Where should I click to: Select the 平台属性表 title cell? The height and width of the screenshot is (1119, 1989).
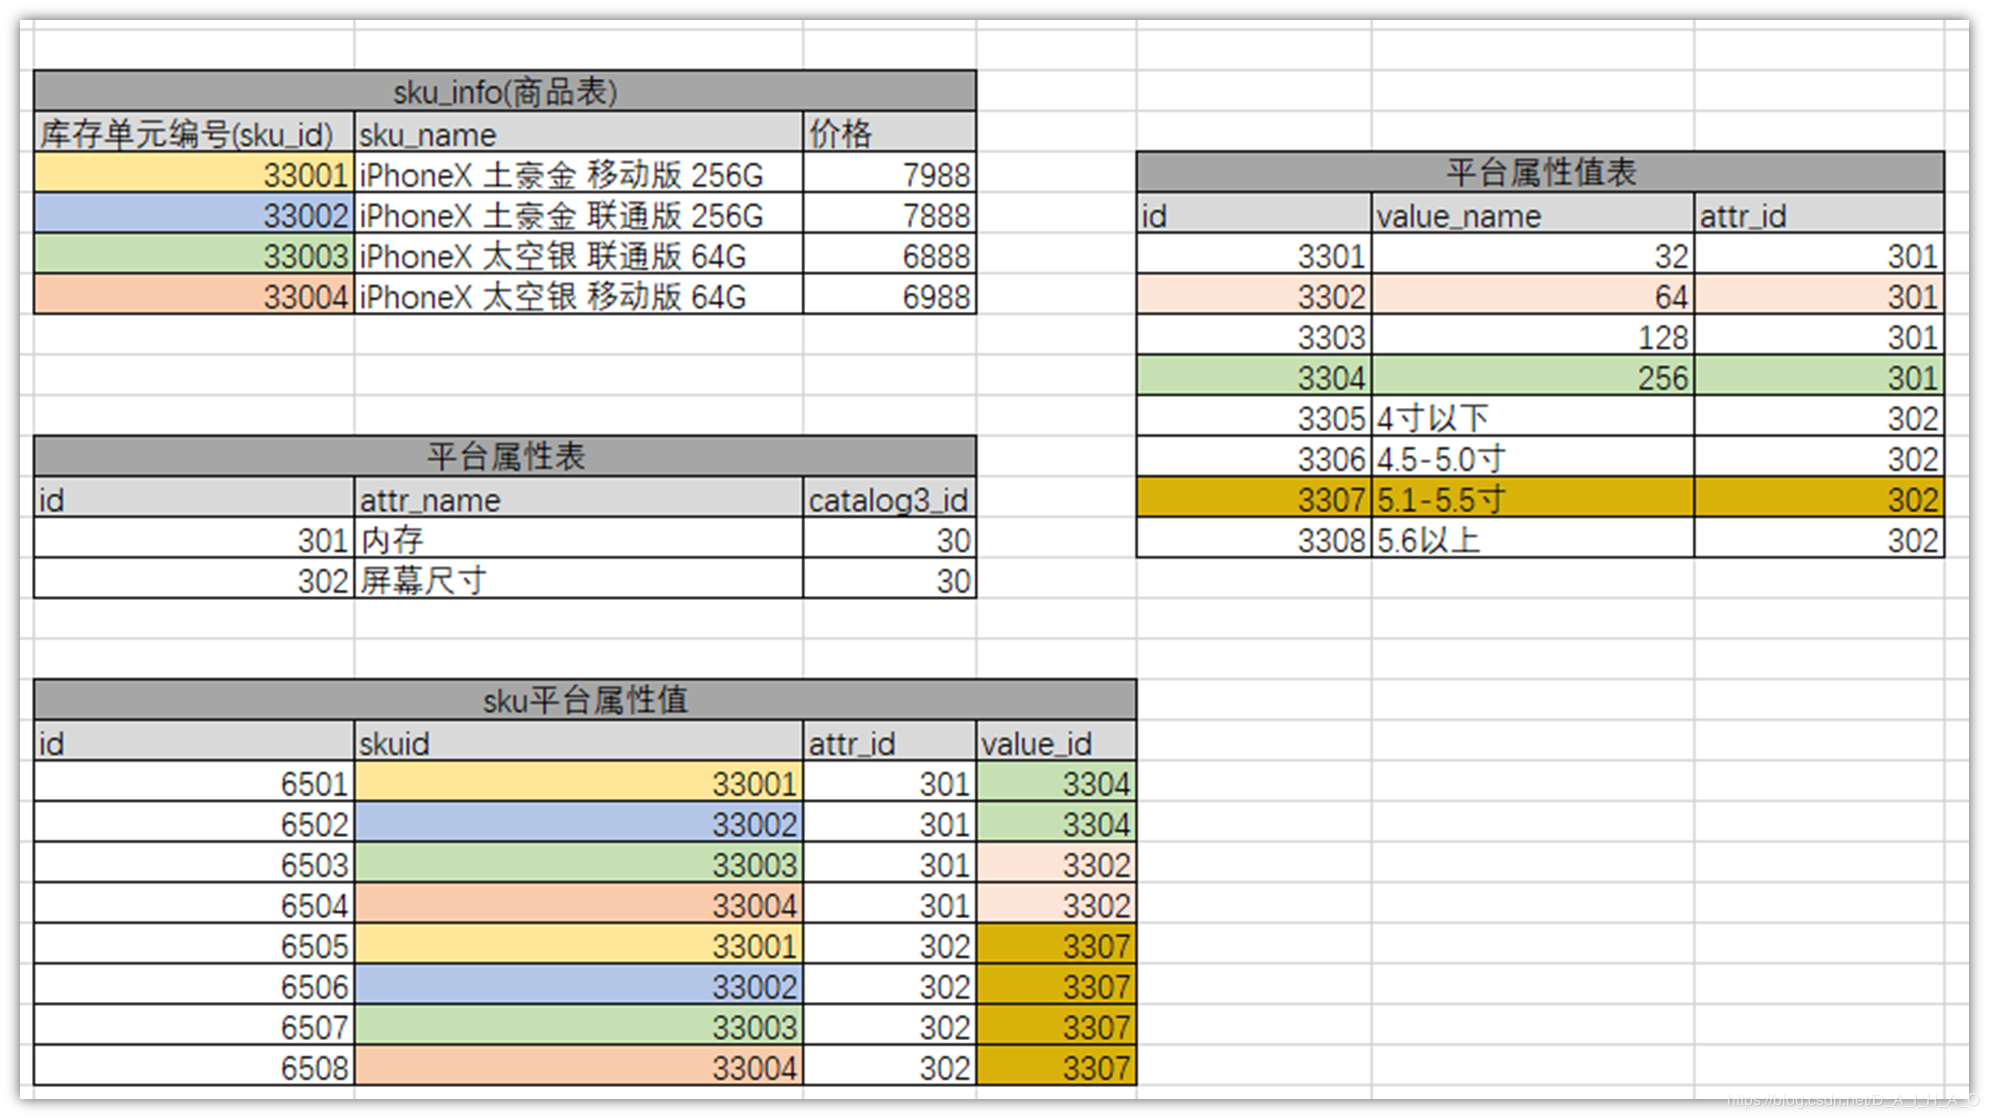click(505, 457)
